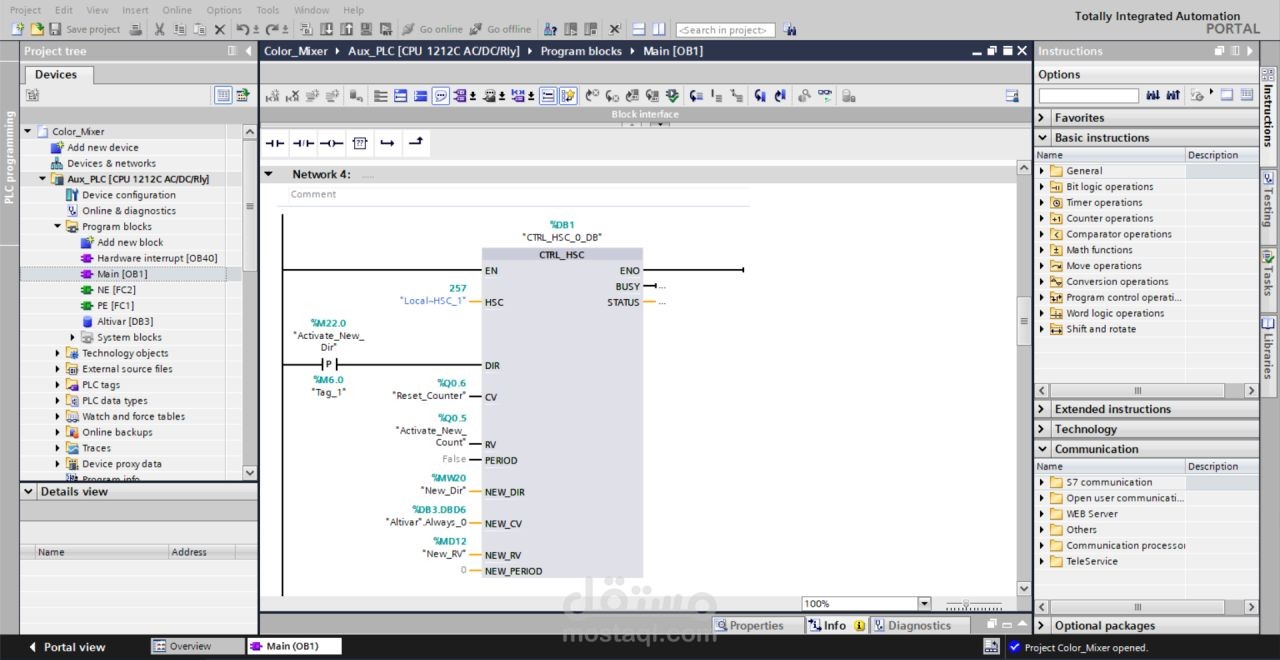The width and height of the screenshot is (1280, 660).
Task: Select Hardware interrupt [OB40] block
Action: pos(156,258)
